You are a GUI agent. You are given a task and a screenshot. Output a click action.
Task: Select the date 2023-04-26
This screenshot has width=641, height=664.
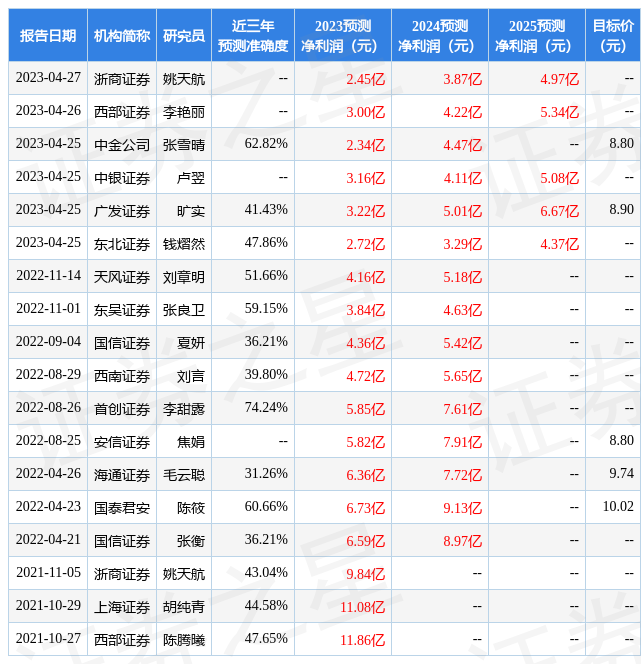48,111
